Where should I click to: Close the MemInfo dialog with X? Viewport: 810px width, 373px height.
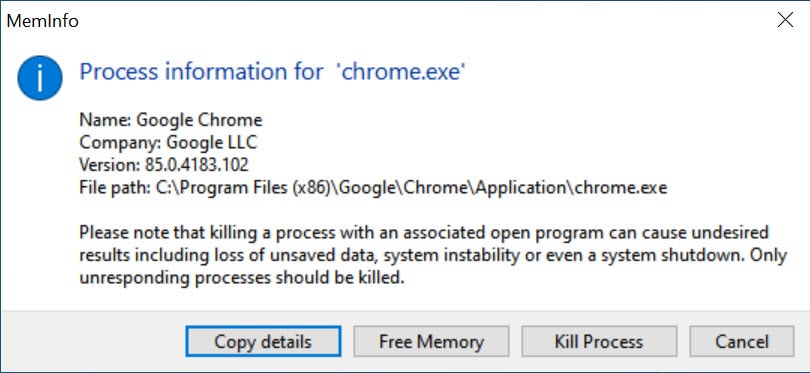click(785, 20)
